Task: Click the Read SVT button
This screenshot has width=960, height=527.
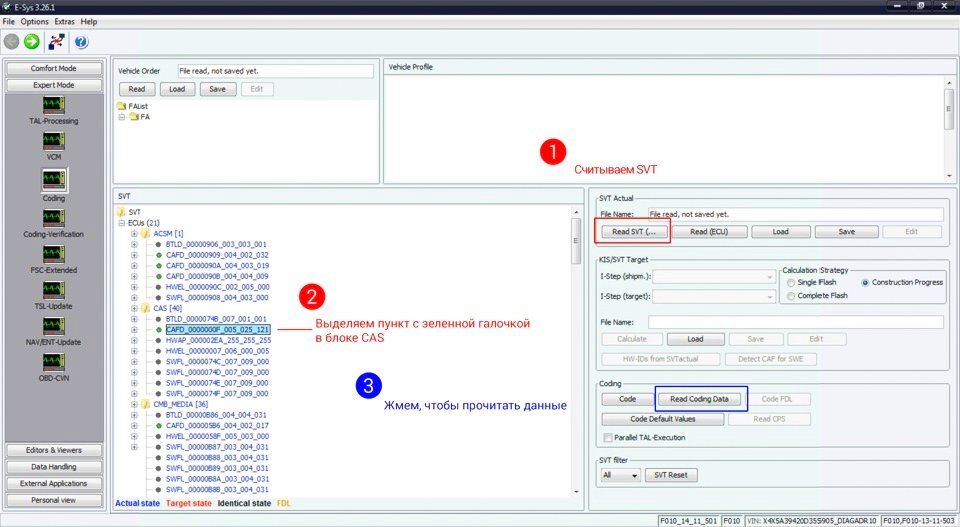Action: (x=634, y=232)
